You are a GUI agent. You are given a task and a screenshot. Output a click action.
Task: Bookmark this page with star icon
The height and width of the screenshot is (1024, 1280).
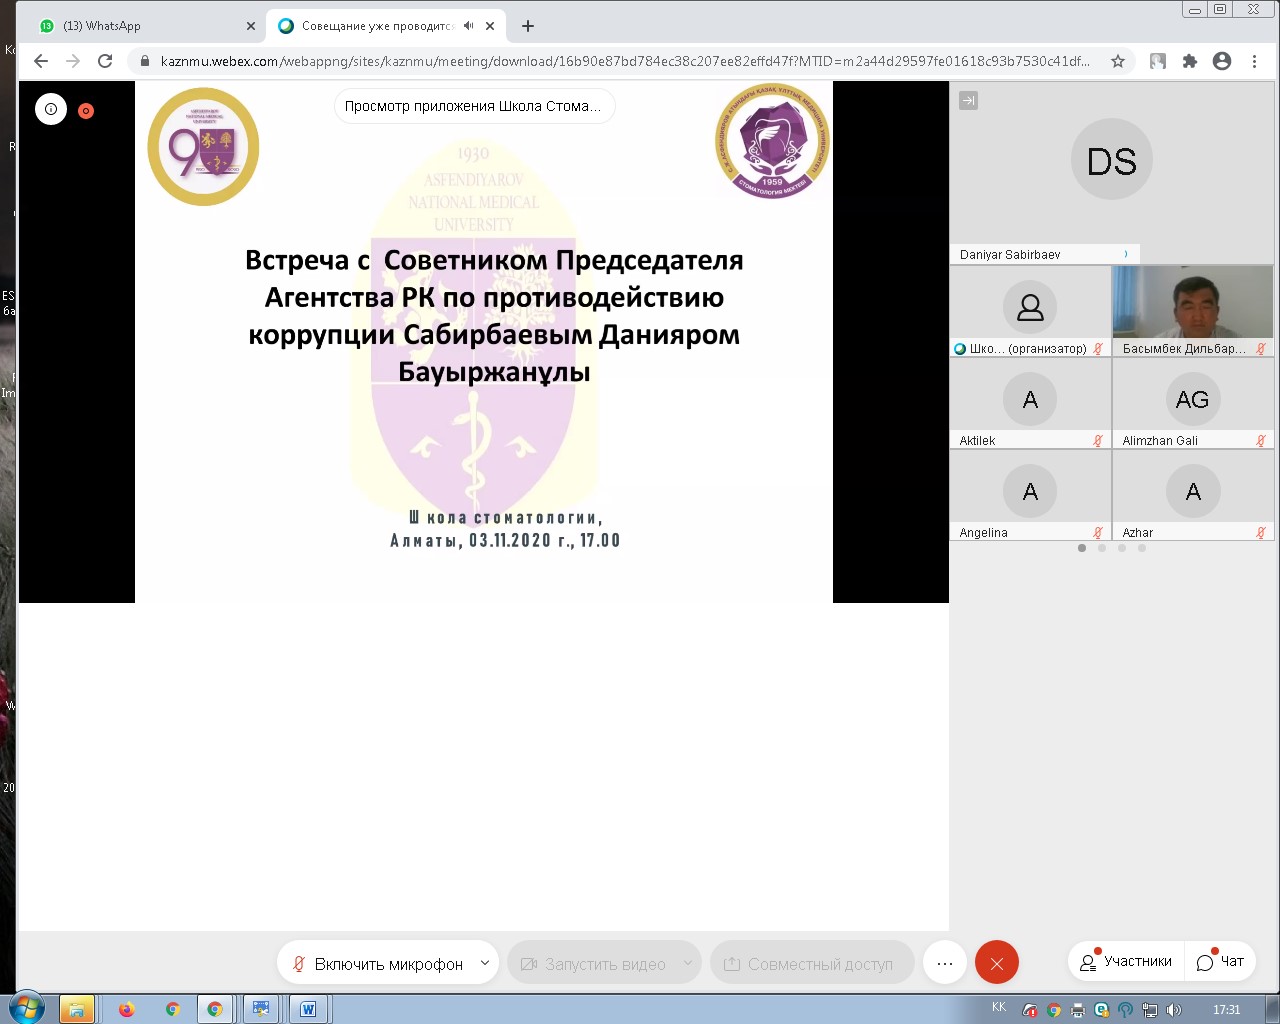[x=1118, y=61]
